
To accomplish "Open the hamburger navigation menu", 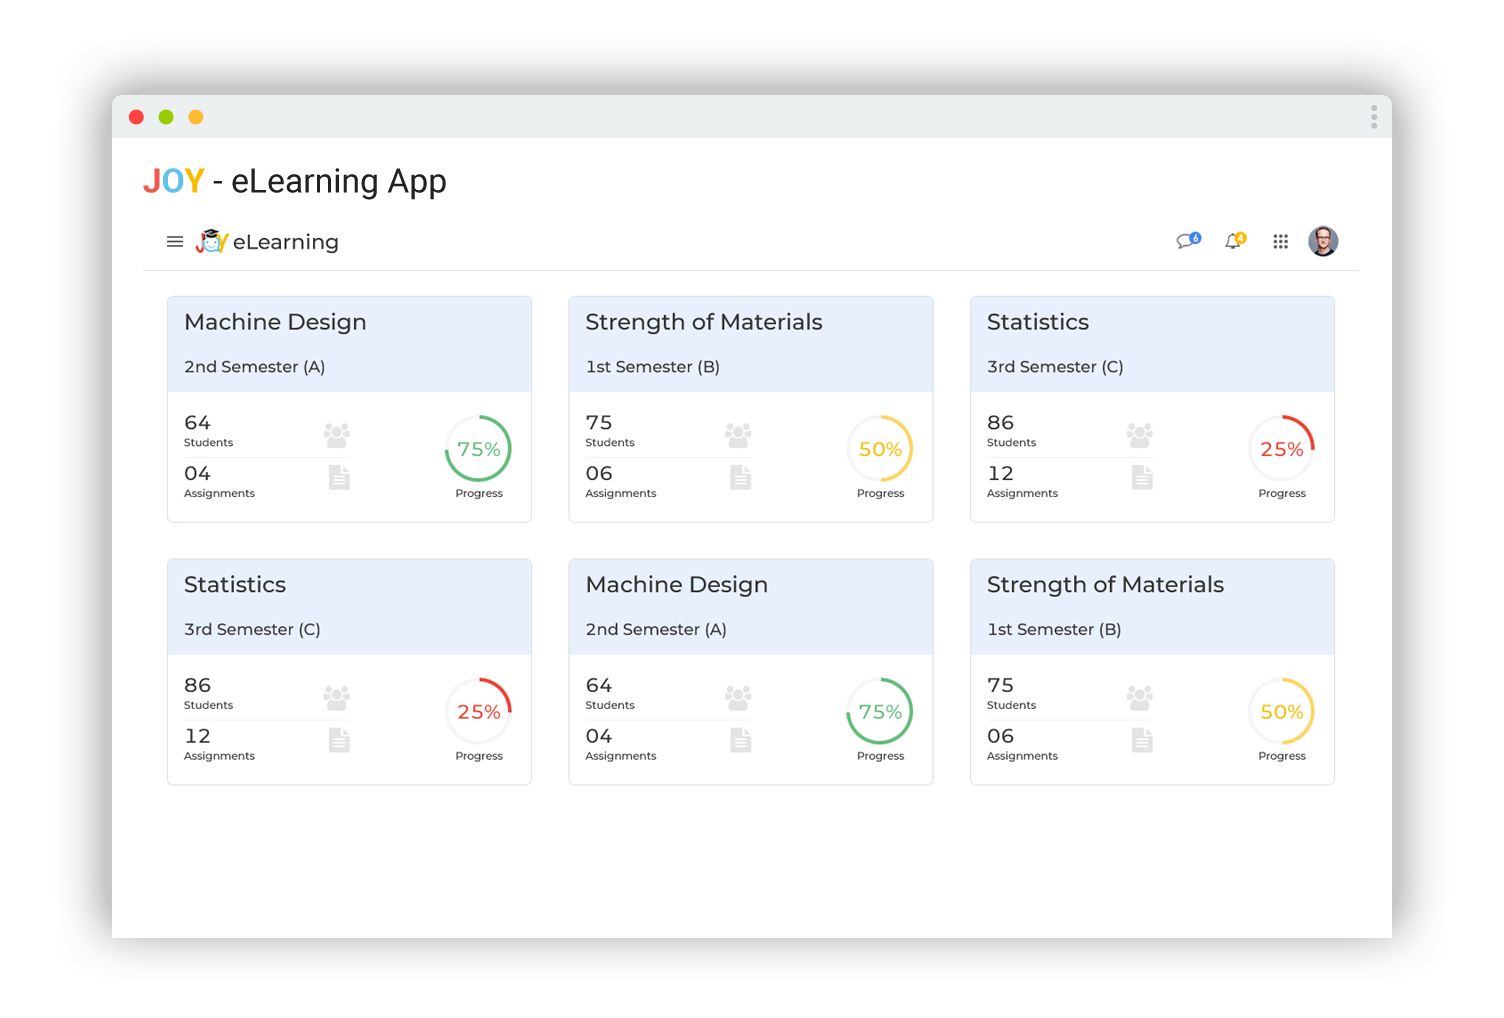I will tap(175, 242).
